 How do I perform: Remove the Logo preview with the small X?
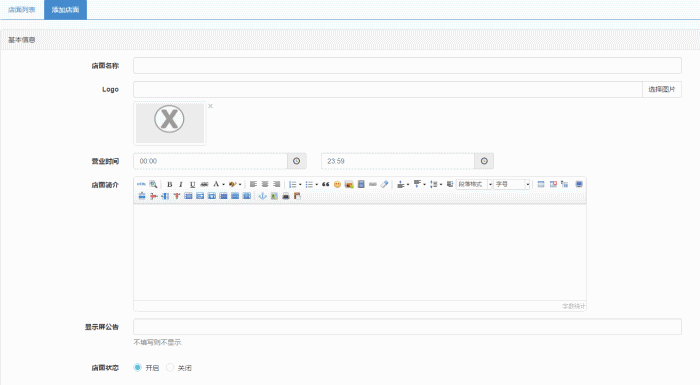[210, 106]
